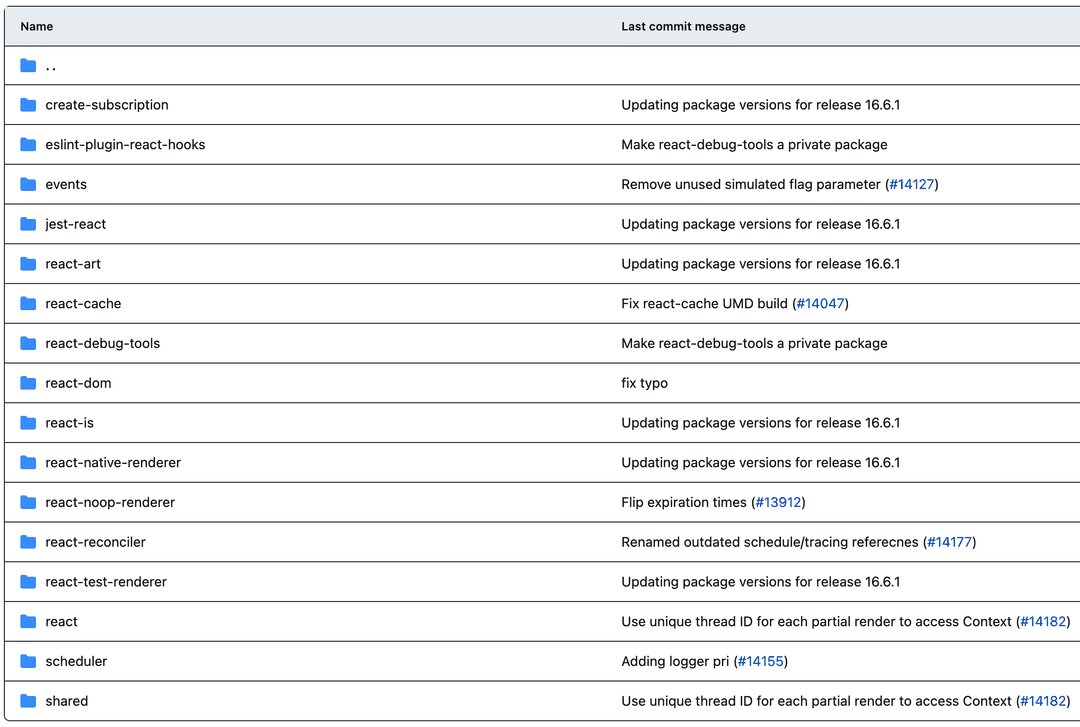
Task: Follow the #13912 commit reference
Action: point(778,502)
